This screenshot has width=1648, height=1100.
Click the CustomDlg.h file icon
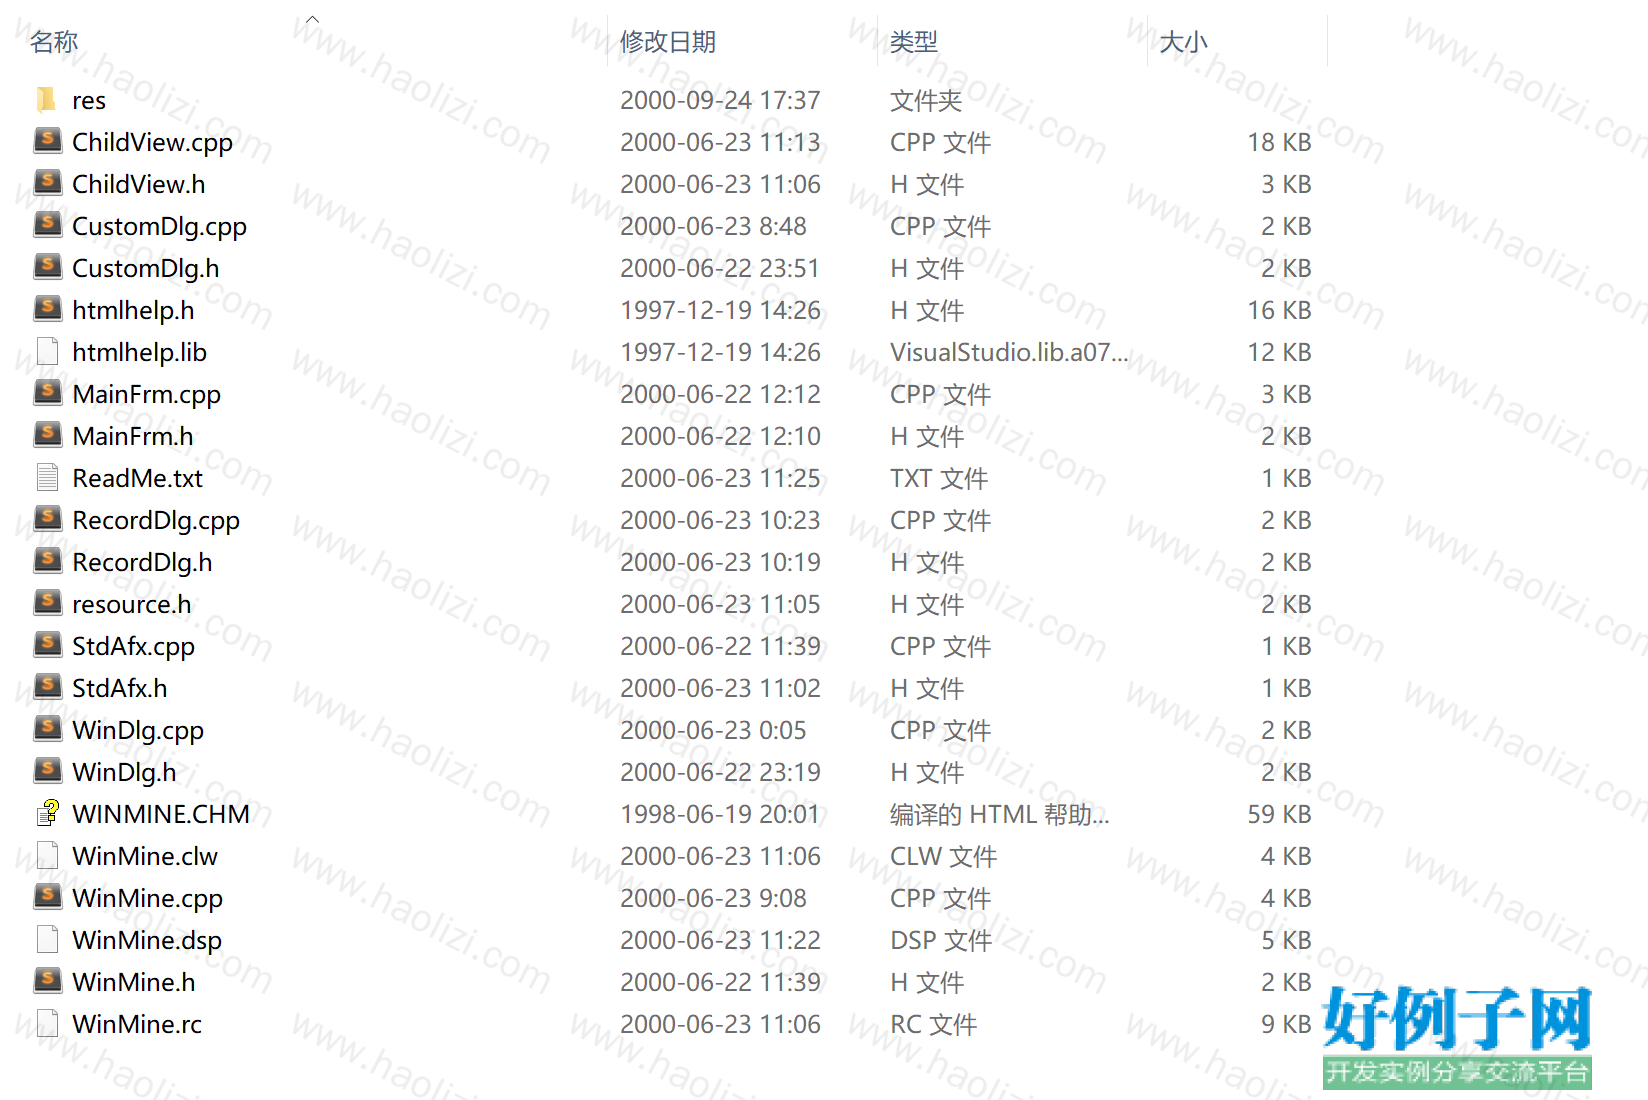(x=47, y=267)
